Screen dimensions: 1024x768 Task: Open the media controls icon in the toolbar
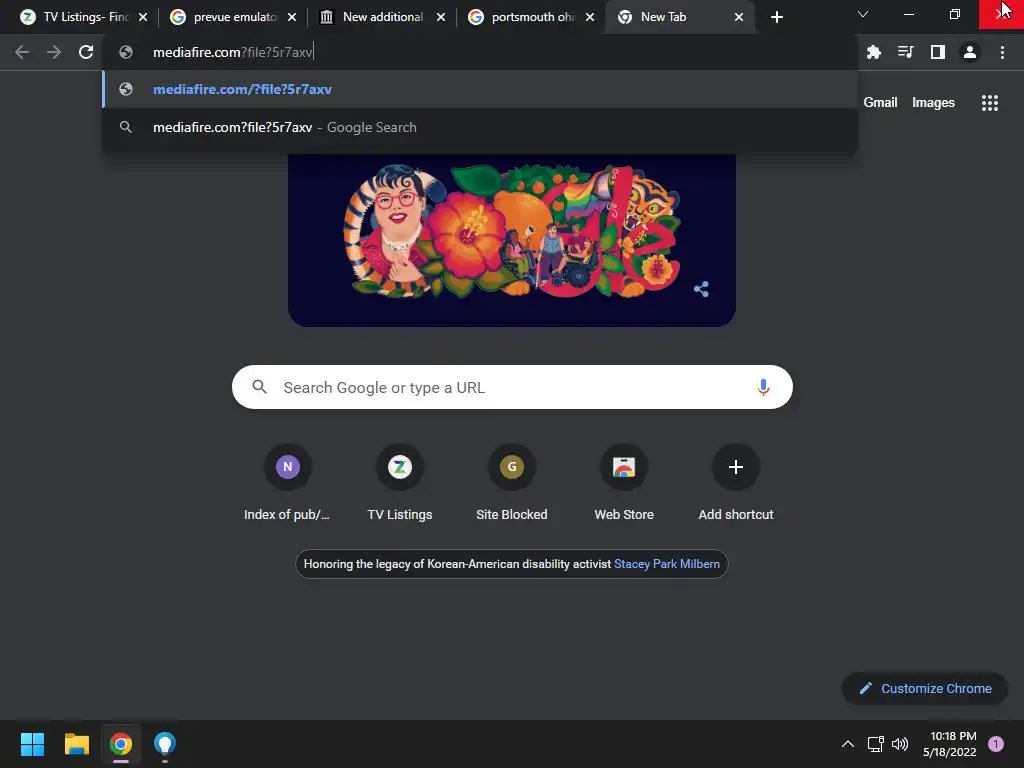[906, 52]
